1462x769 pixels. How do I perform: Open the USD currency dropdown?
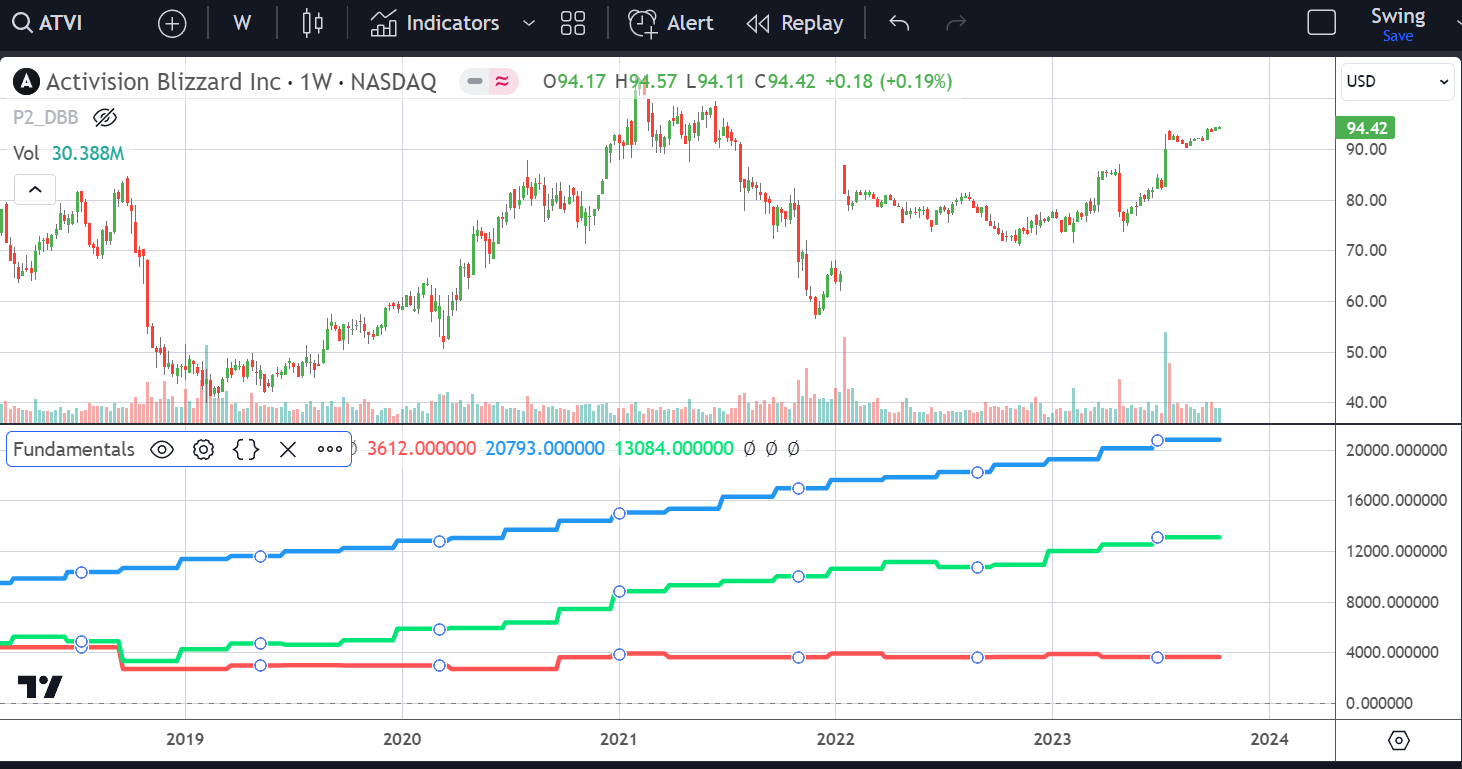point(1397,82)
